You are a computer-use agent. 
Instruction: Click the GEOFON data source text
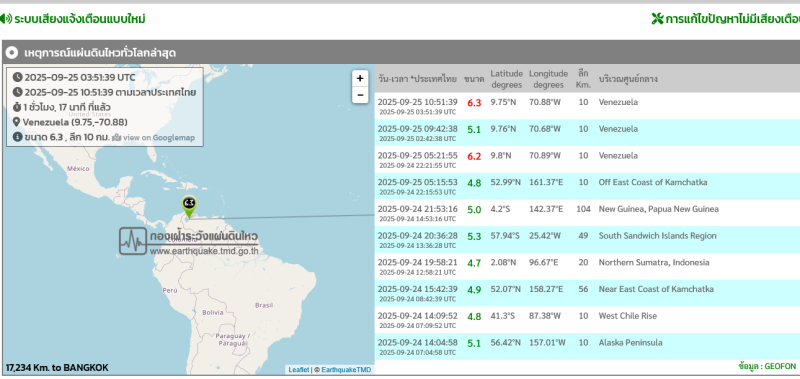click(767, 366)
